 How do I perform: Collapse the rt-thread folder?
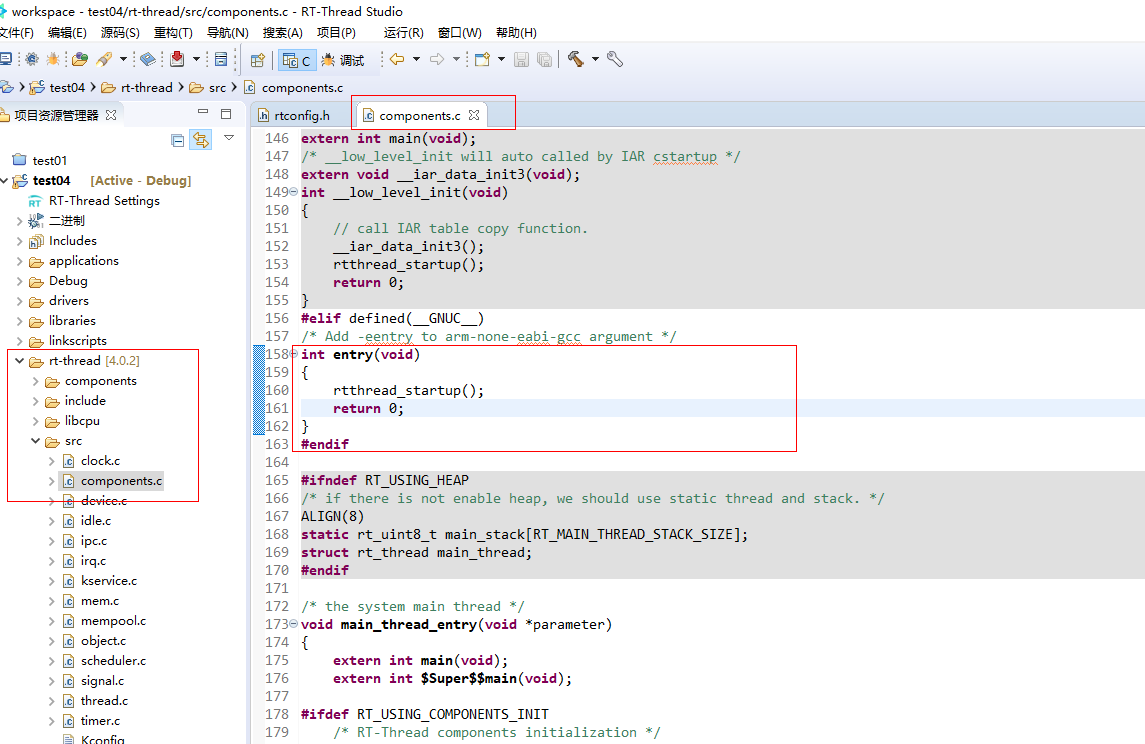(19, 361)
